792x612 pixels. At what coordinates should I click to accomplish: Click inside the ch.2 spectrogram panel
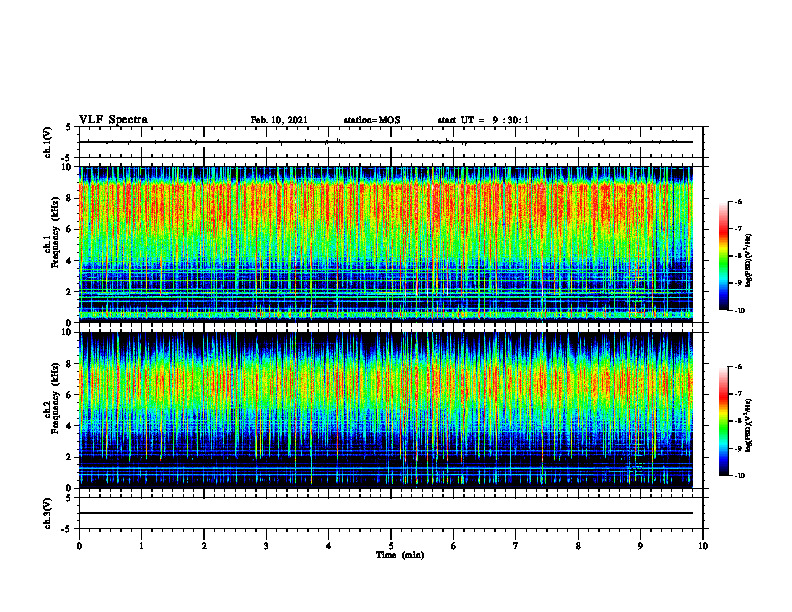[x=386, y=410]
